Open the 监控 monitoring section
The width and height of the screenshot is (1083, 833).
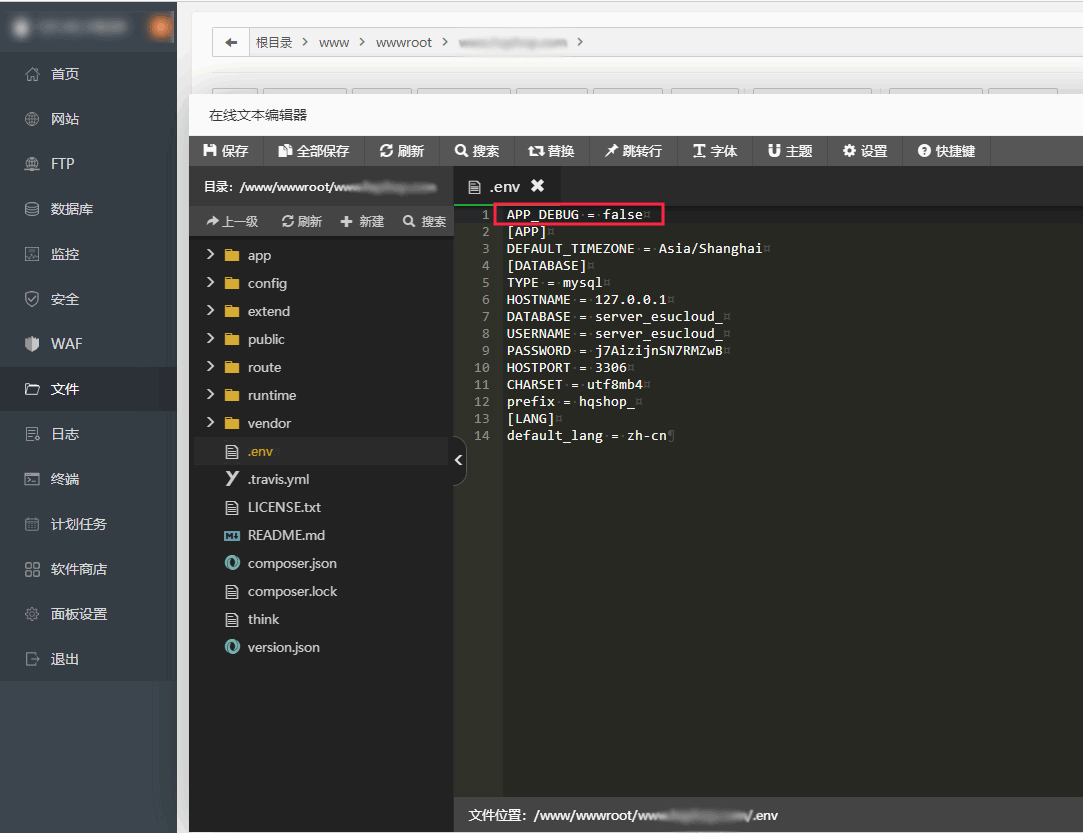pos(64,254)
